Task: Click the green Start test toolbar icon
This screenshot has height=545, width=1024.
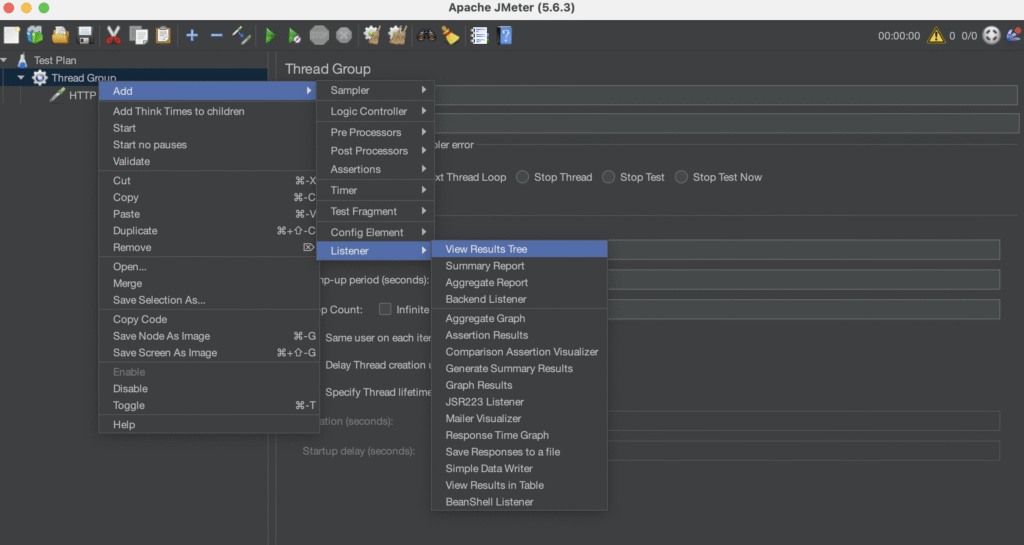Action: (x=270, y=36)
